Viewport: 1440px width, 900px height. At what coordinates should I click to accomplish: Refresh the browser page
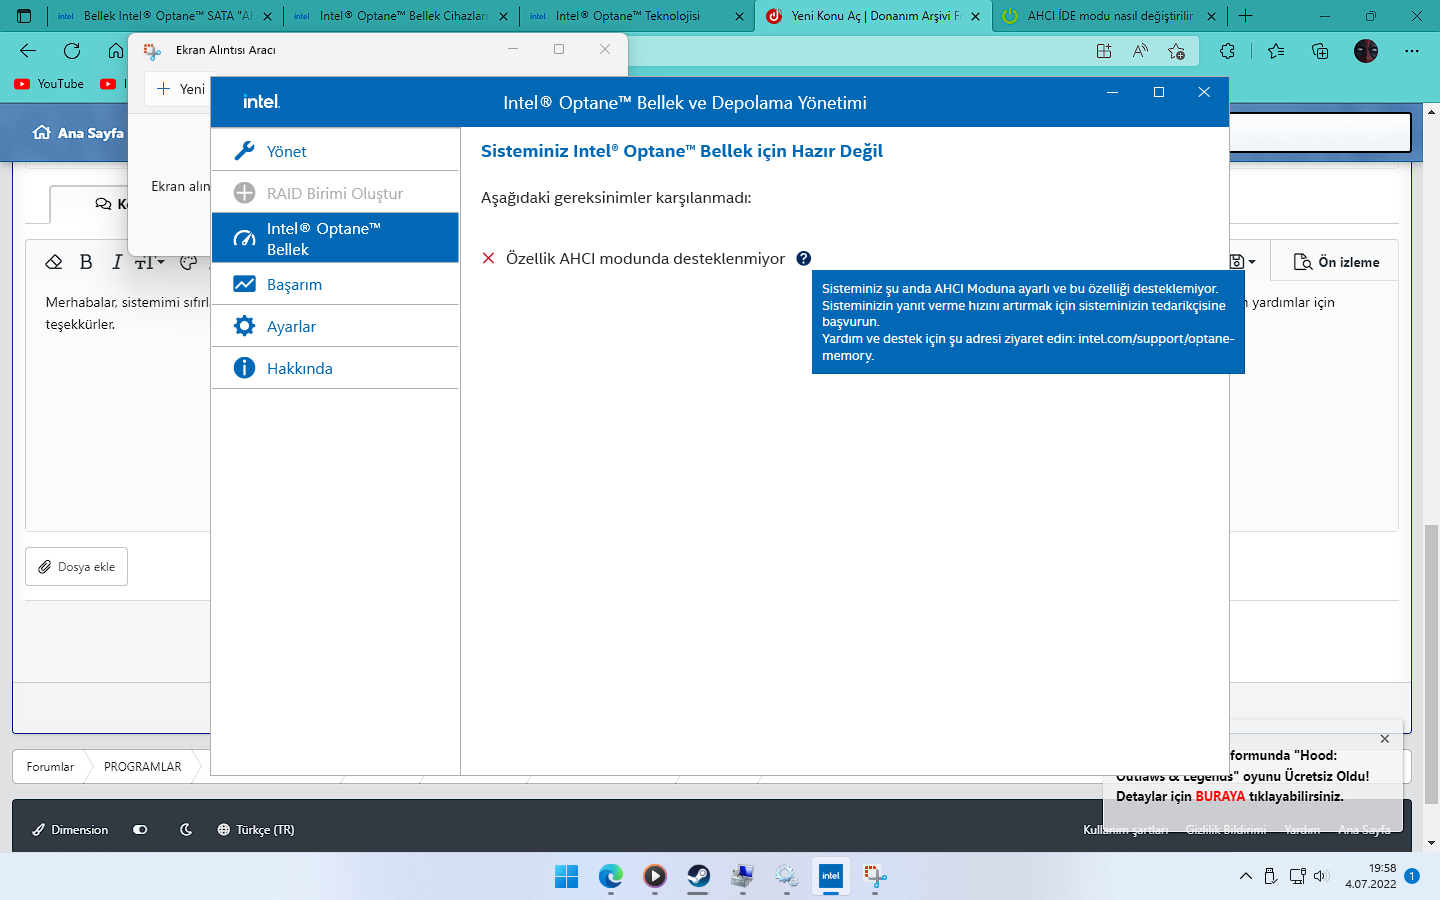click(72, 51)
